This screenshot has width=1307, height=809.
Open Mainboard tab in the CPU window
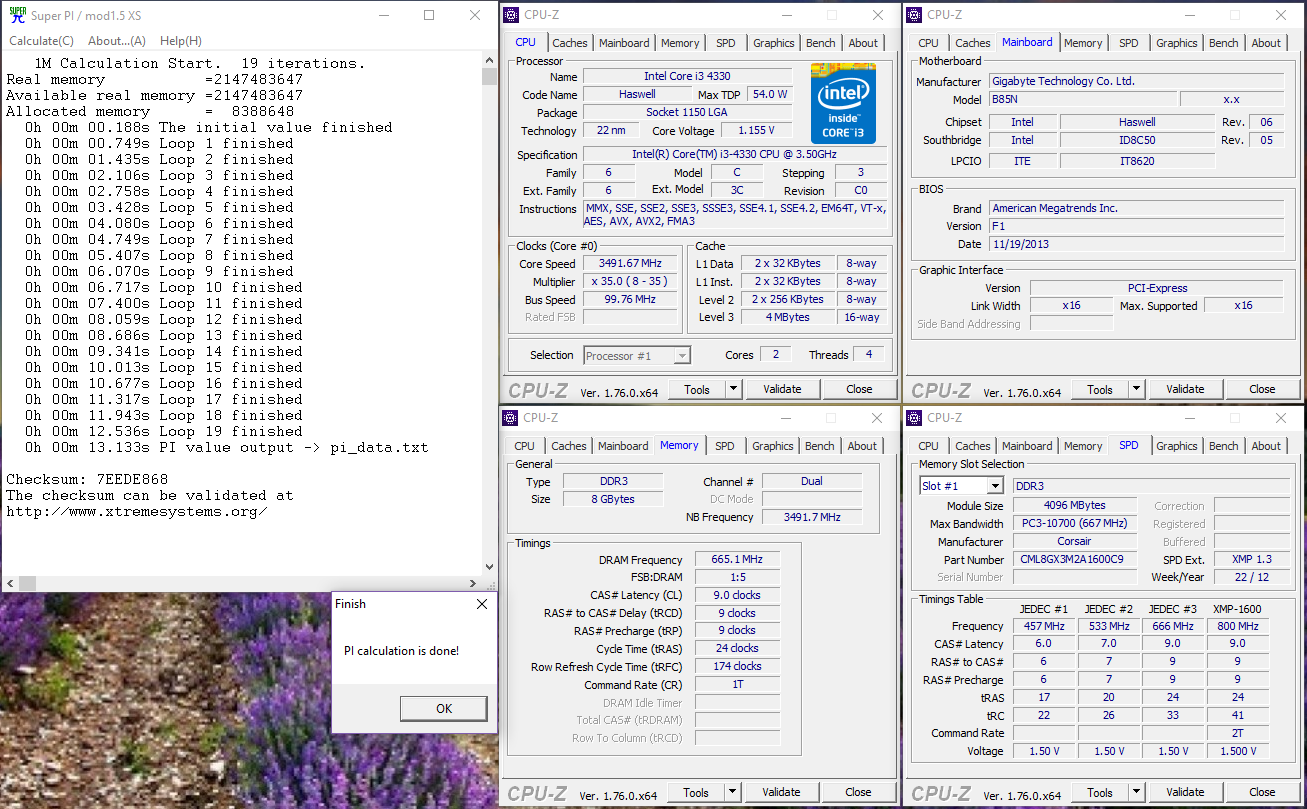(624, 43)
